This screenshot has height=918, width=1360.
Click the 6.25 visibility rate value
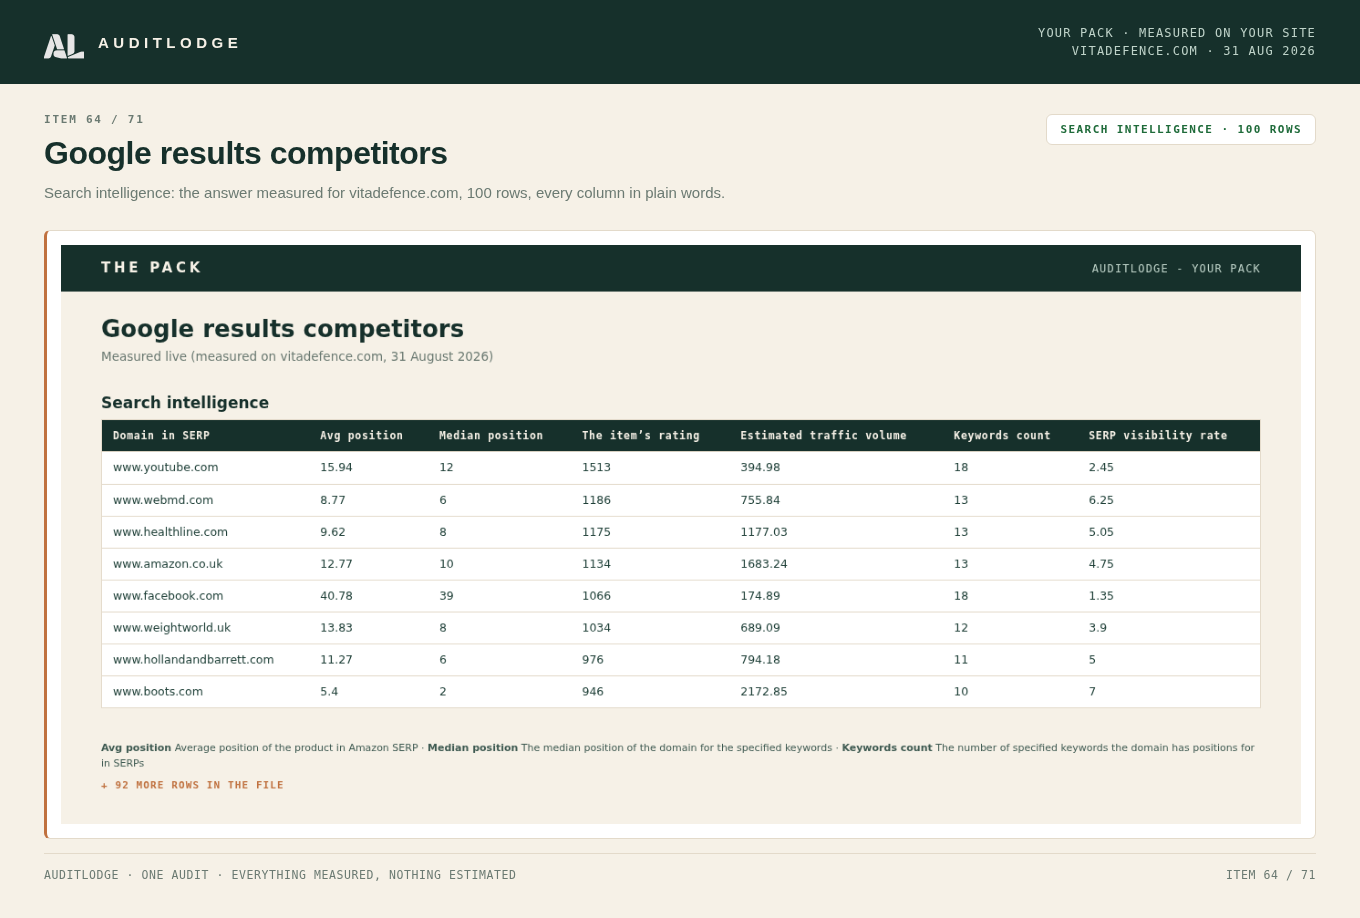[x=1101, y=500]
